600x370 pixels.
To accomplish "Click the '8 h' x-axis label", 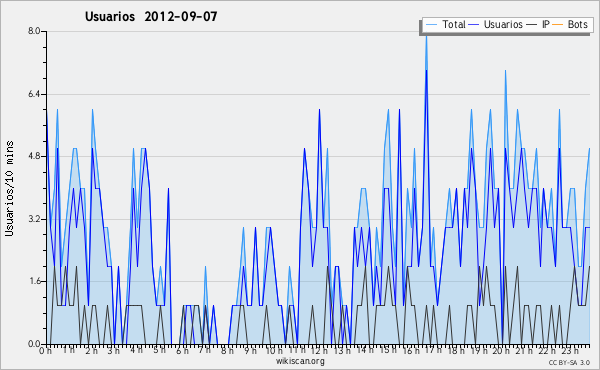I will point(227,351).
